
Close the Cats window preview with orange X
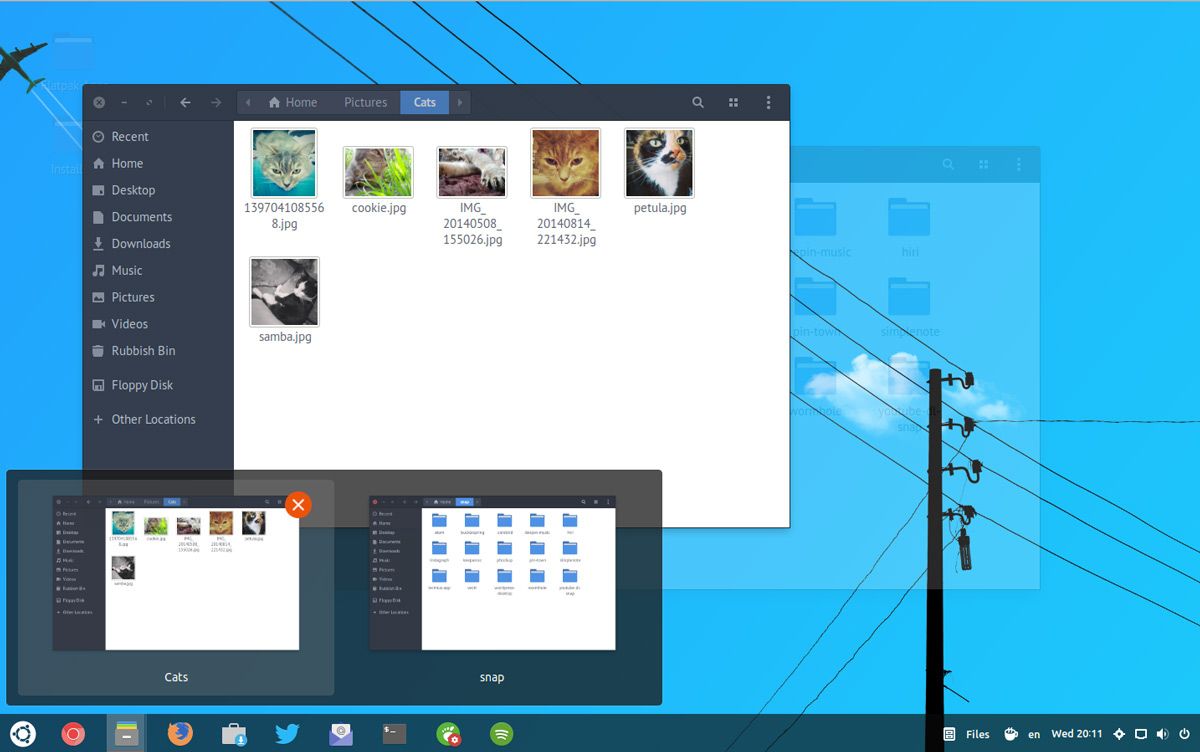click(298, 505)
